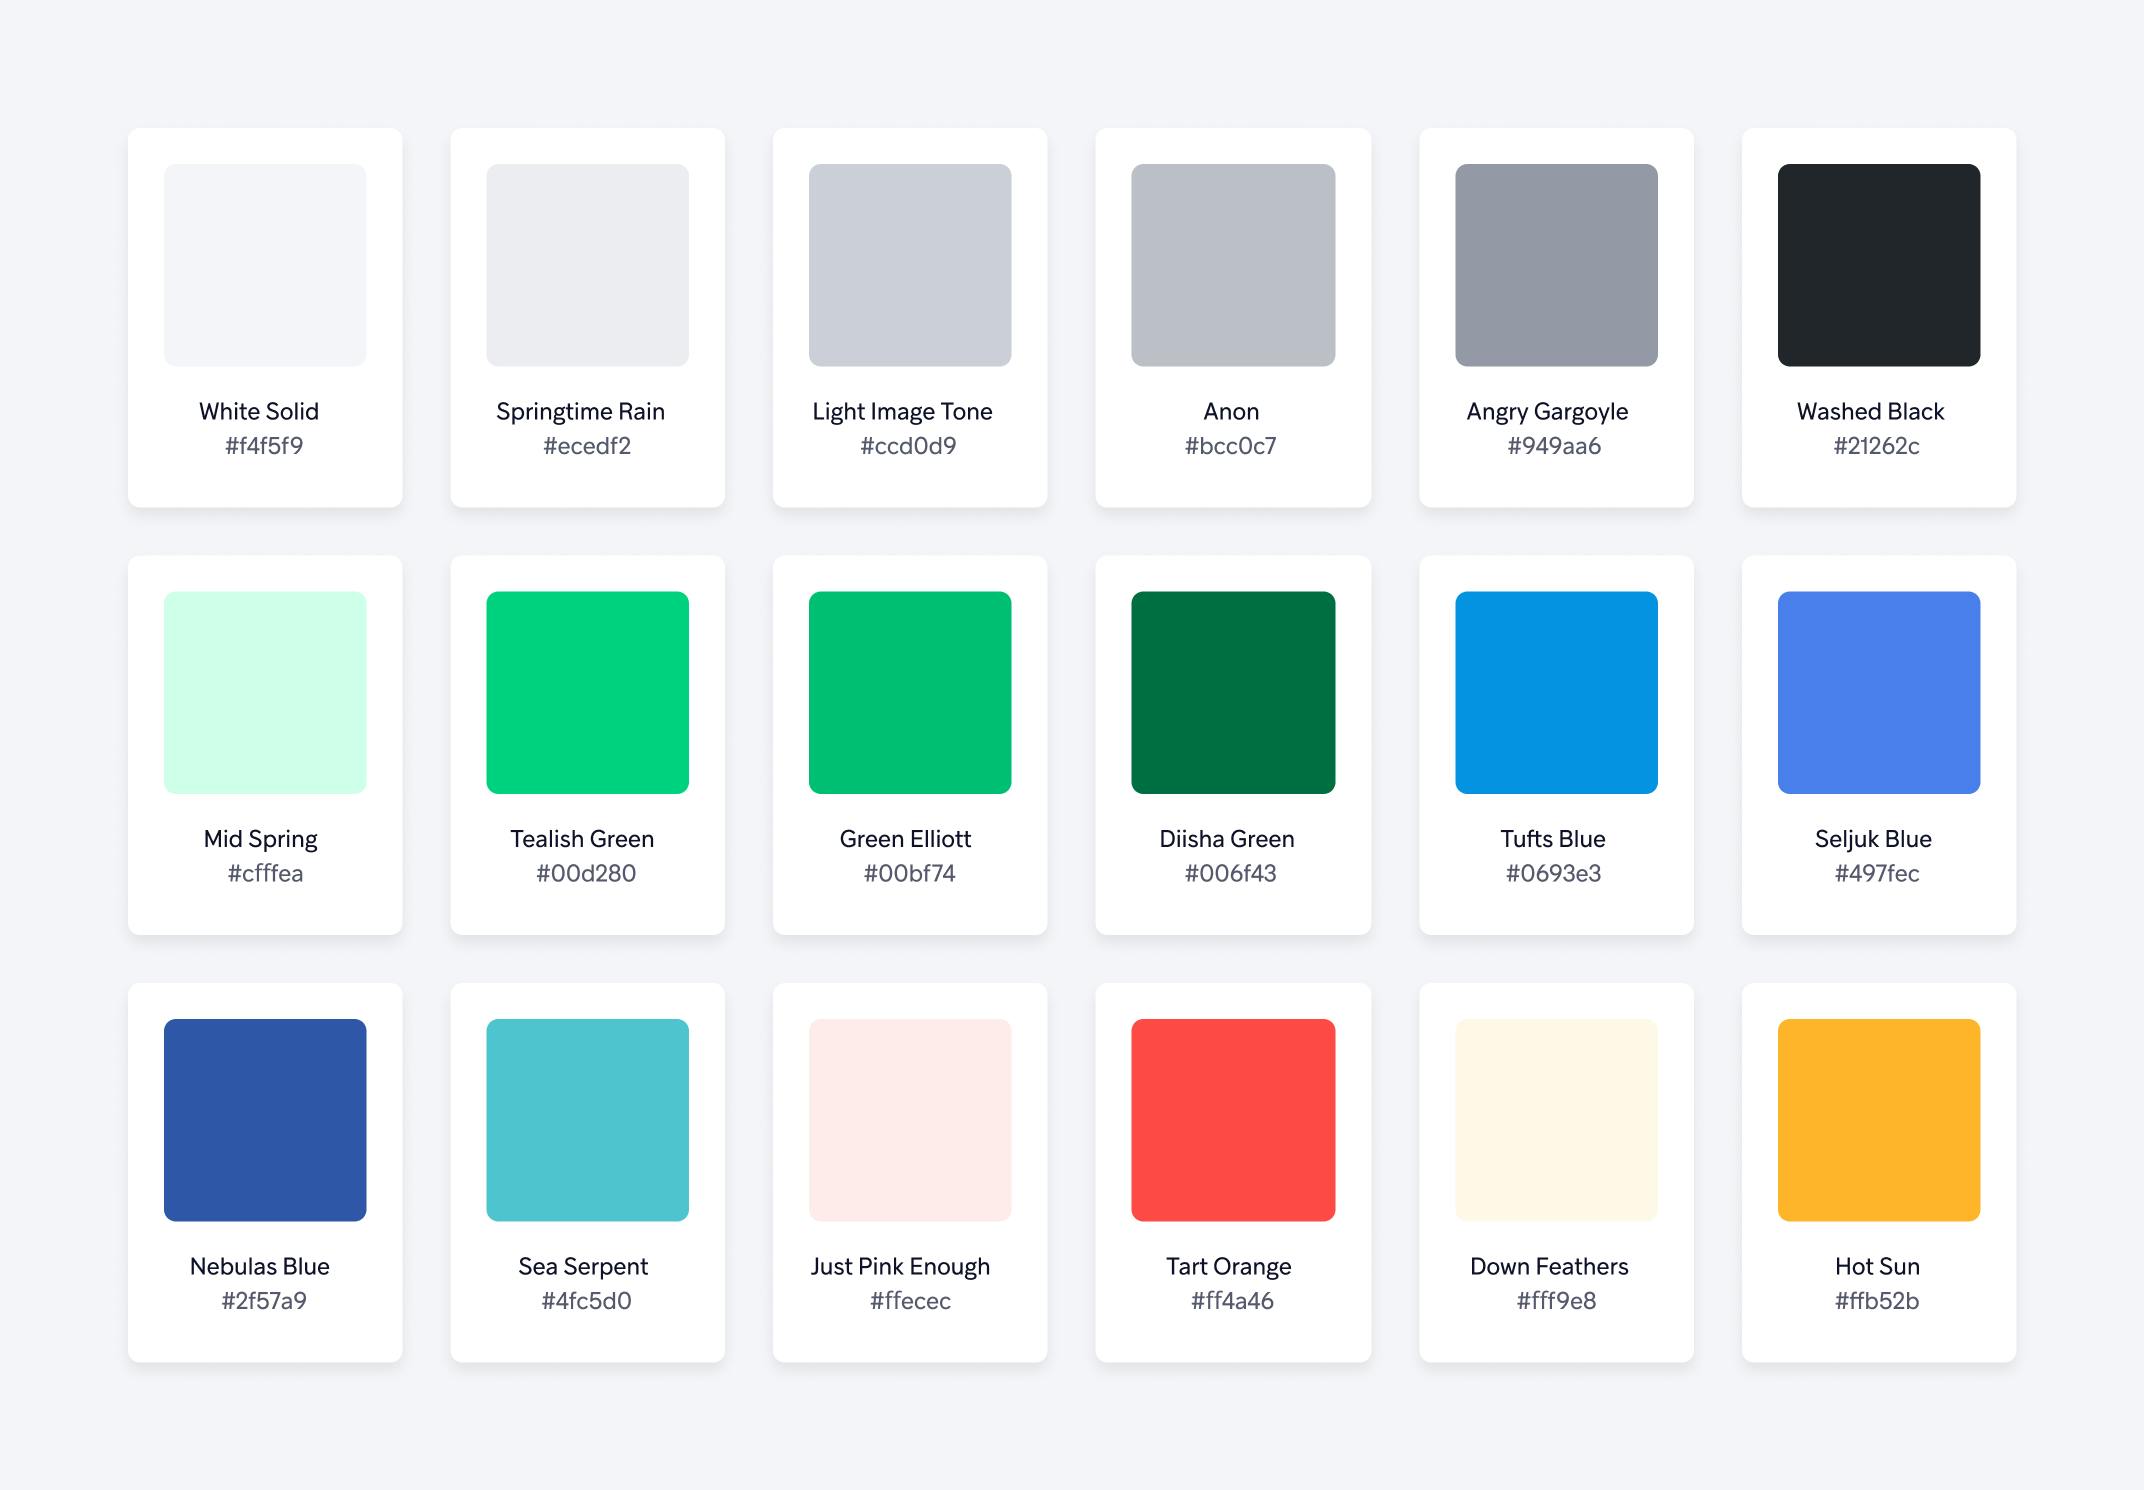Click the Mid Spring mint swatch
The image size is (2144, 1490).
click(x=265, y=692)
